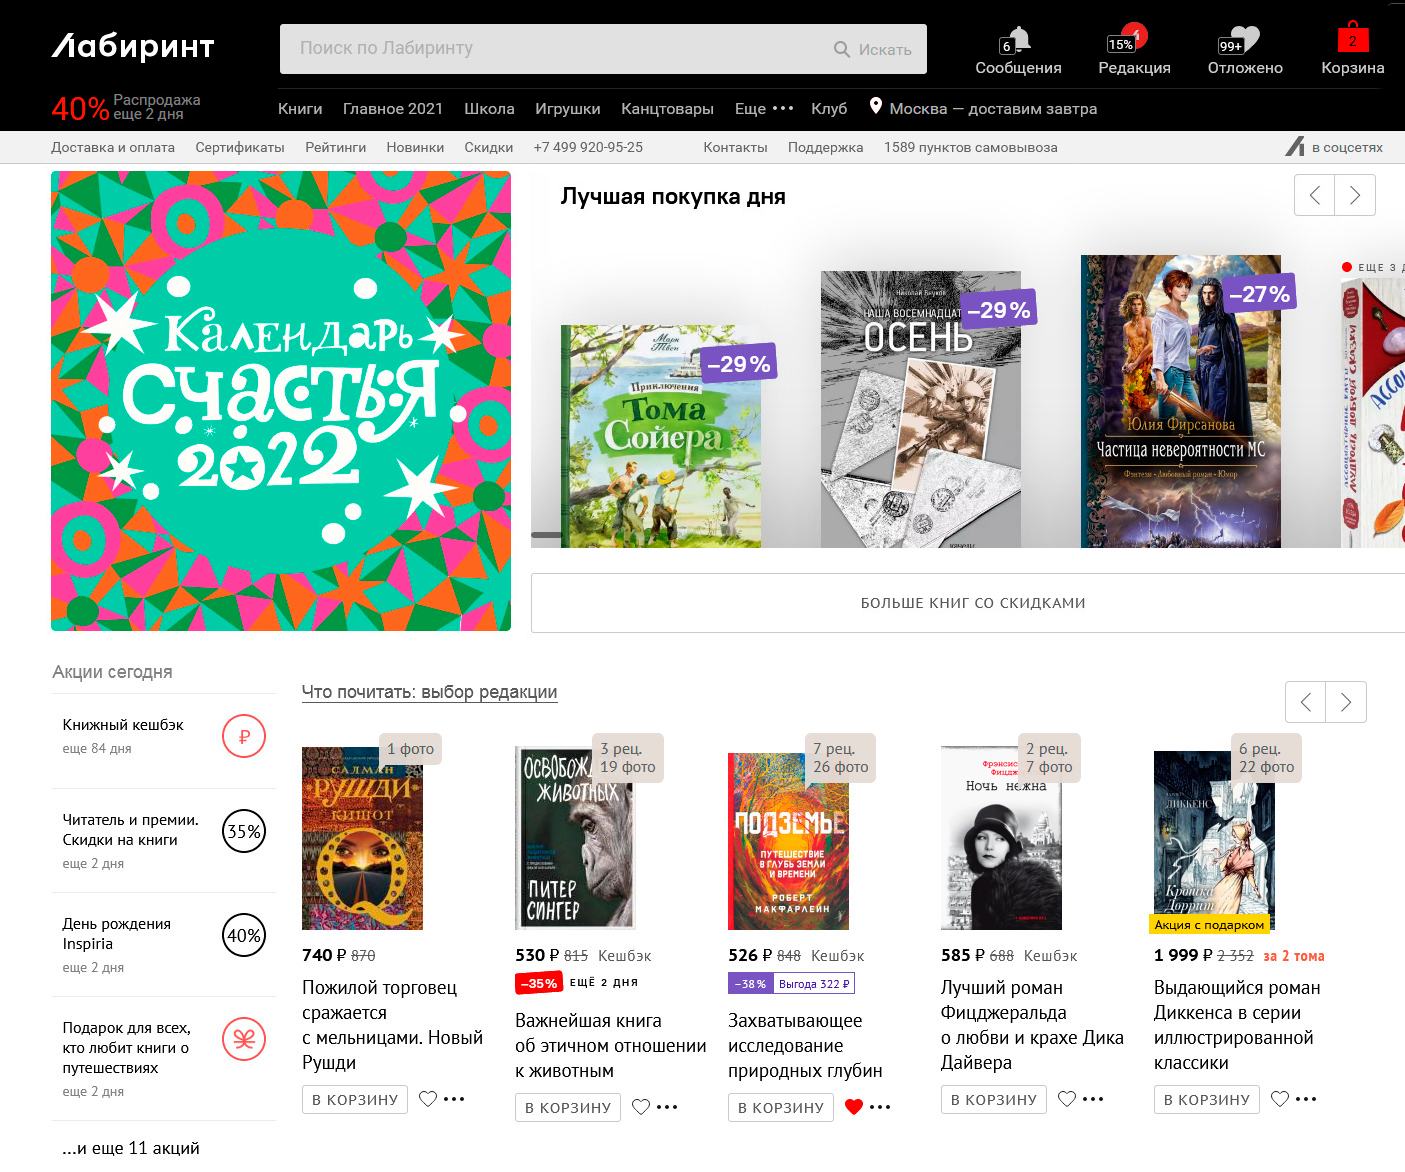Toggle red heart on Подземье book

coord(853,1107)
